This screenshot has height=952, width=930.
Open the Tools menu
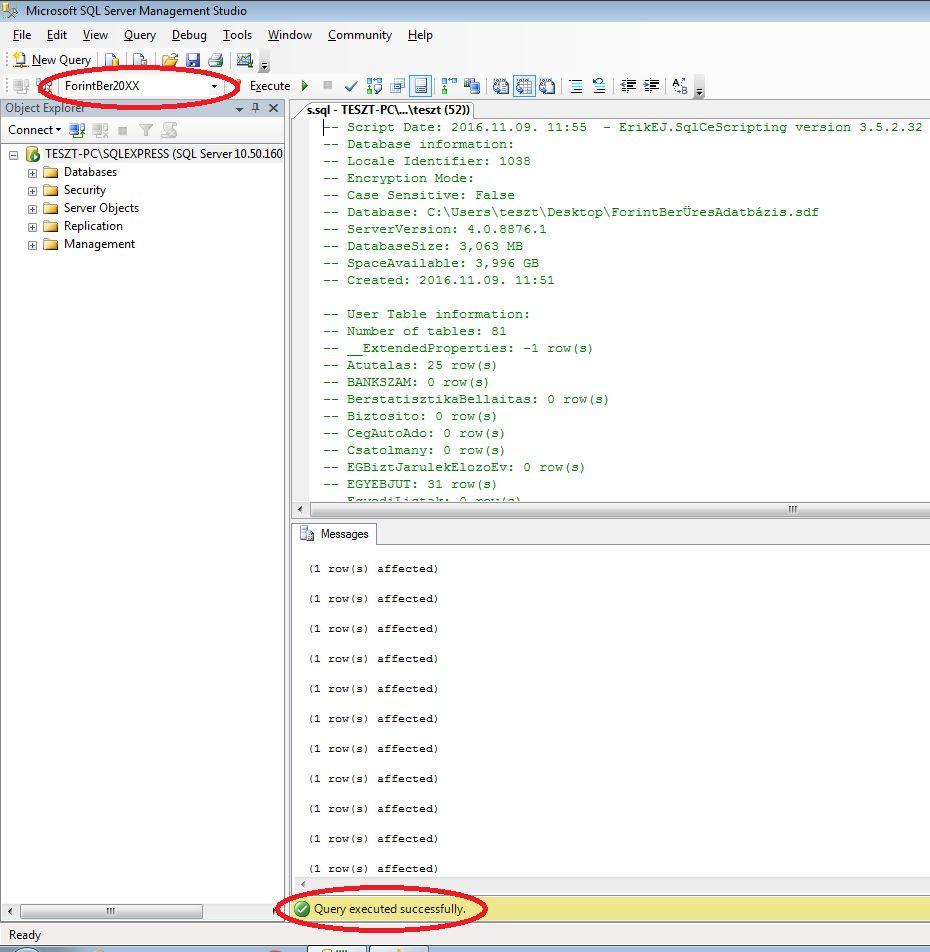pyautogui.click(x=237, y=35)
